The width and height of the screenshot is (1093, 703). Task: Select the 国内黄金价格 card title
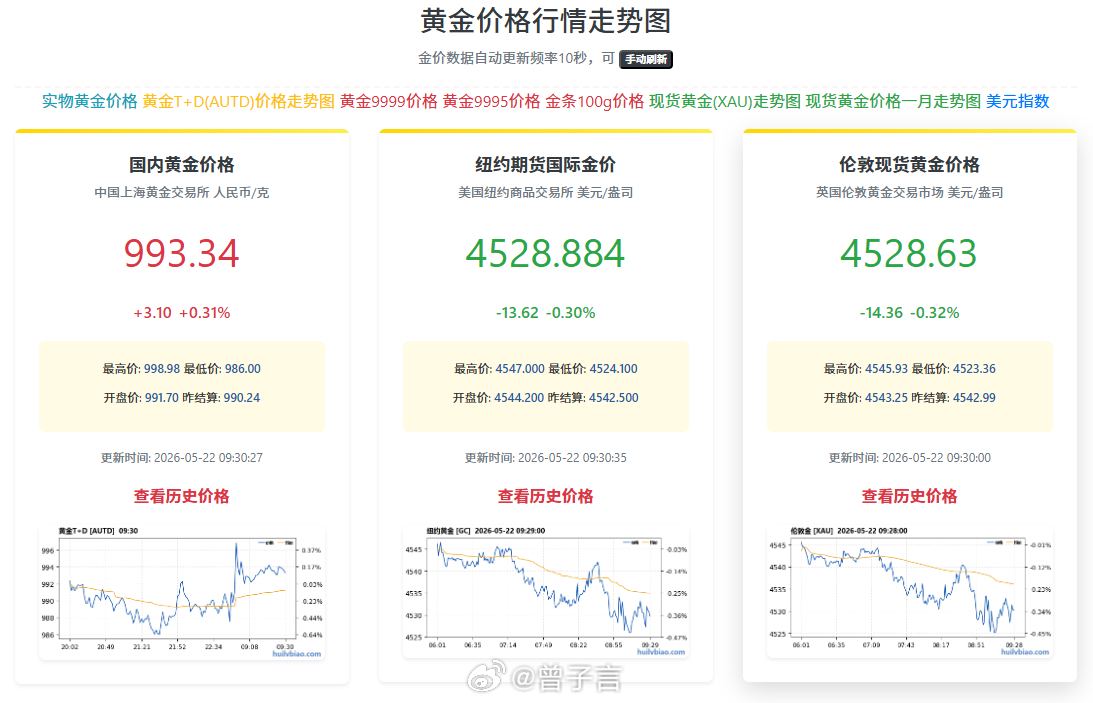point(181,165)
